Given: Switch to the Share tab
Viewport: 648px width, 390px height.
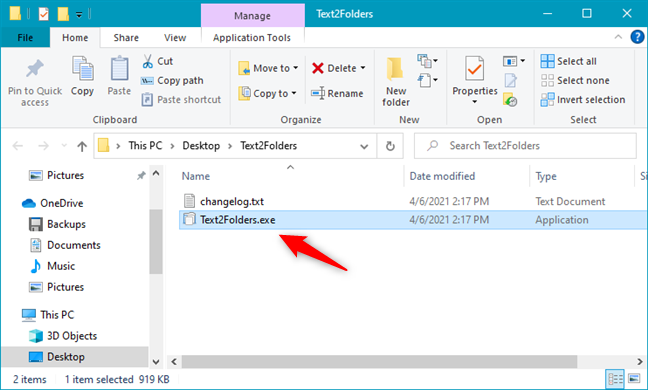Looking at the screenshot, I should pos(126,38).
